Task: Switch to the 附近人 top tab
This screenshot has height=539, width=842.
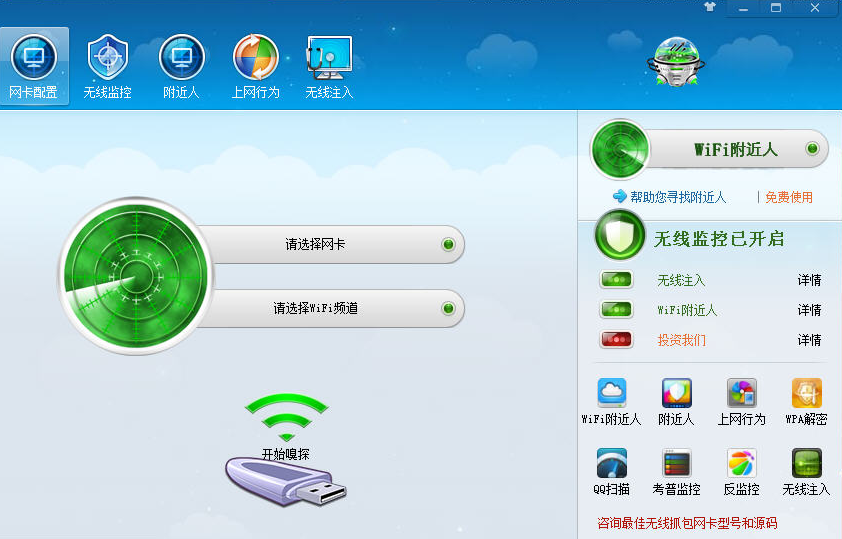Action: click(182, 66)
